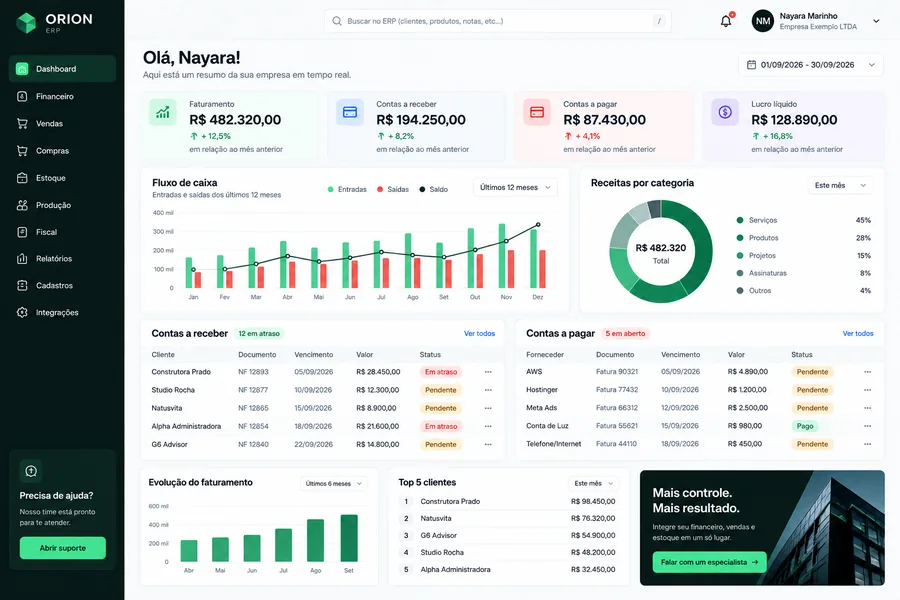Open row actions for Studio Rocha invoice
The height and width of the screenshot is (600, 900).
[488, 390]
